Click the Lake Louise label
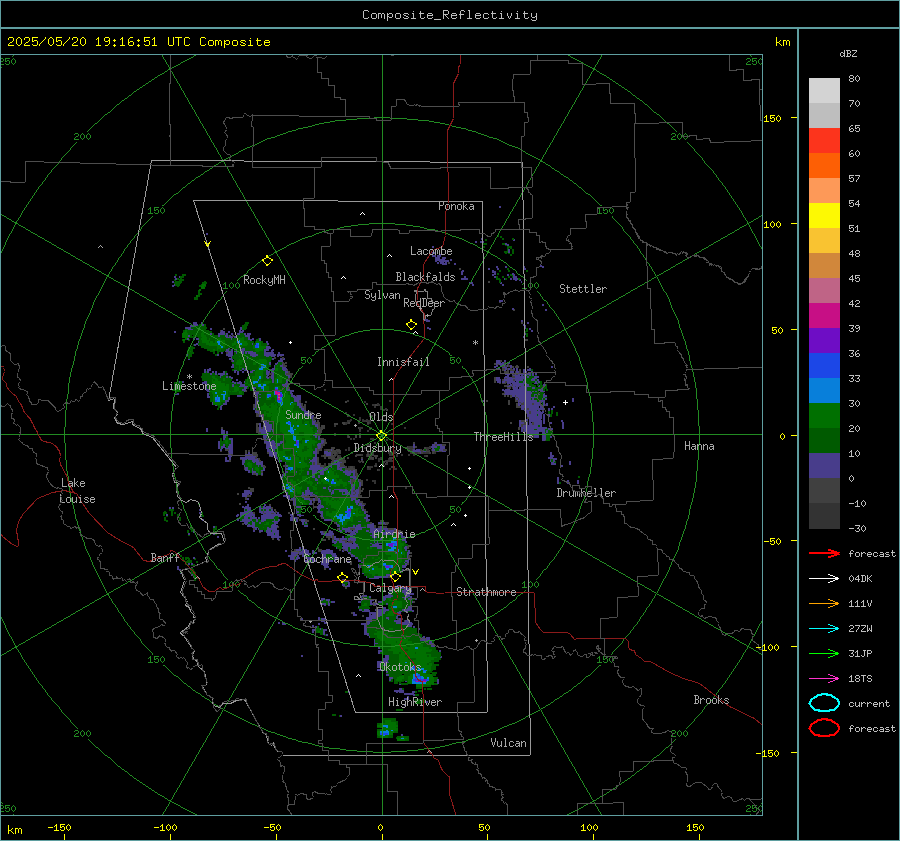 click(77, 491)
